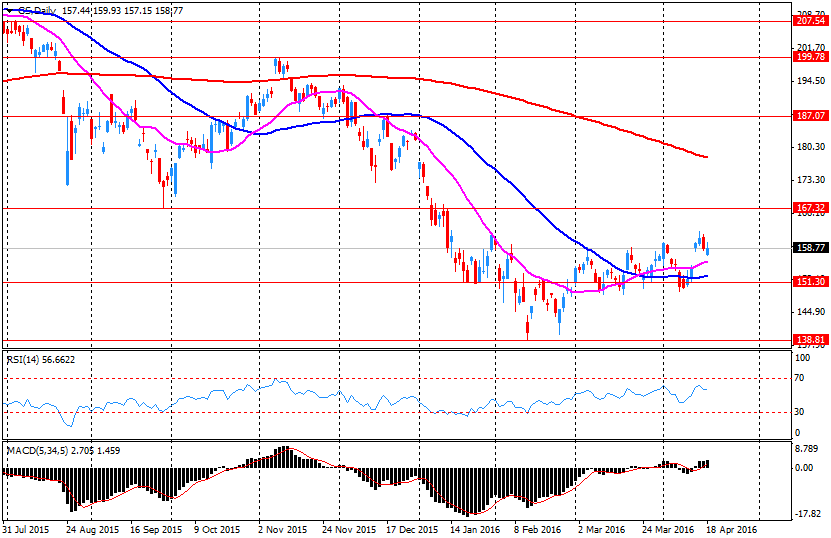Click the 18 Apr 2016 date label

coord(732,529)
